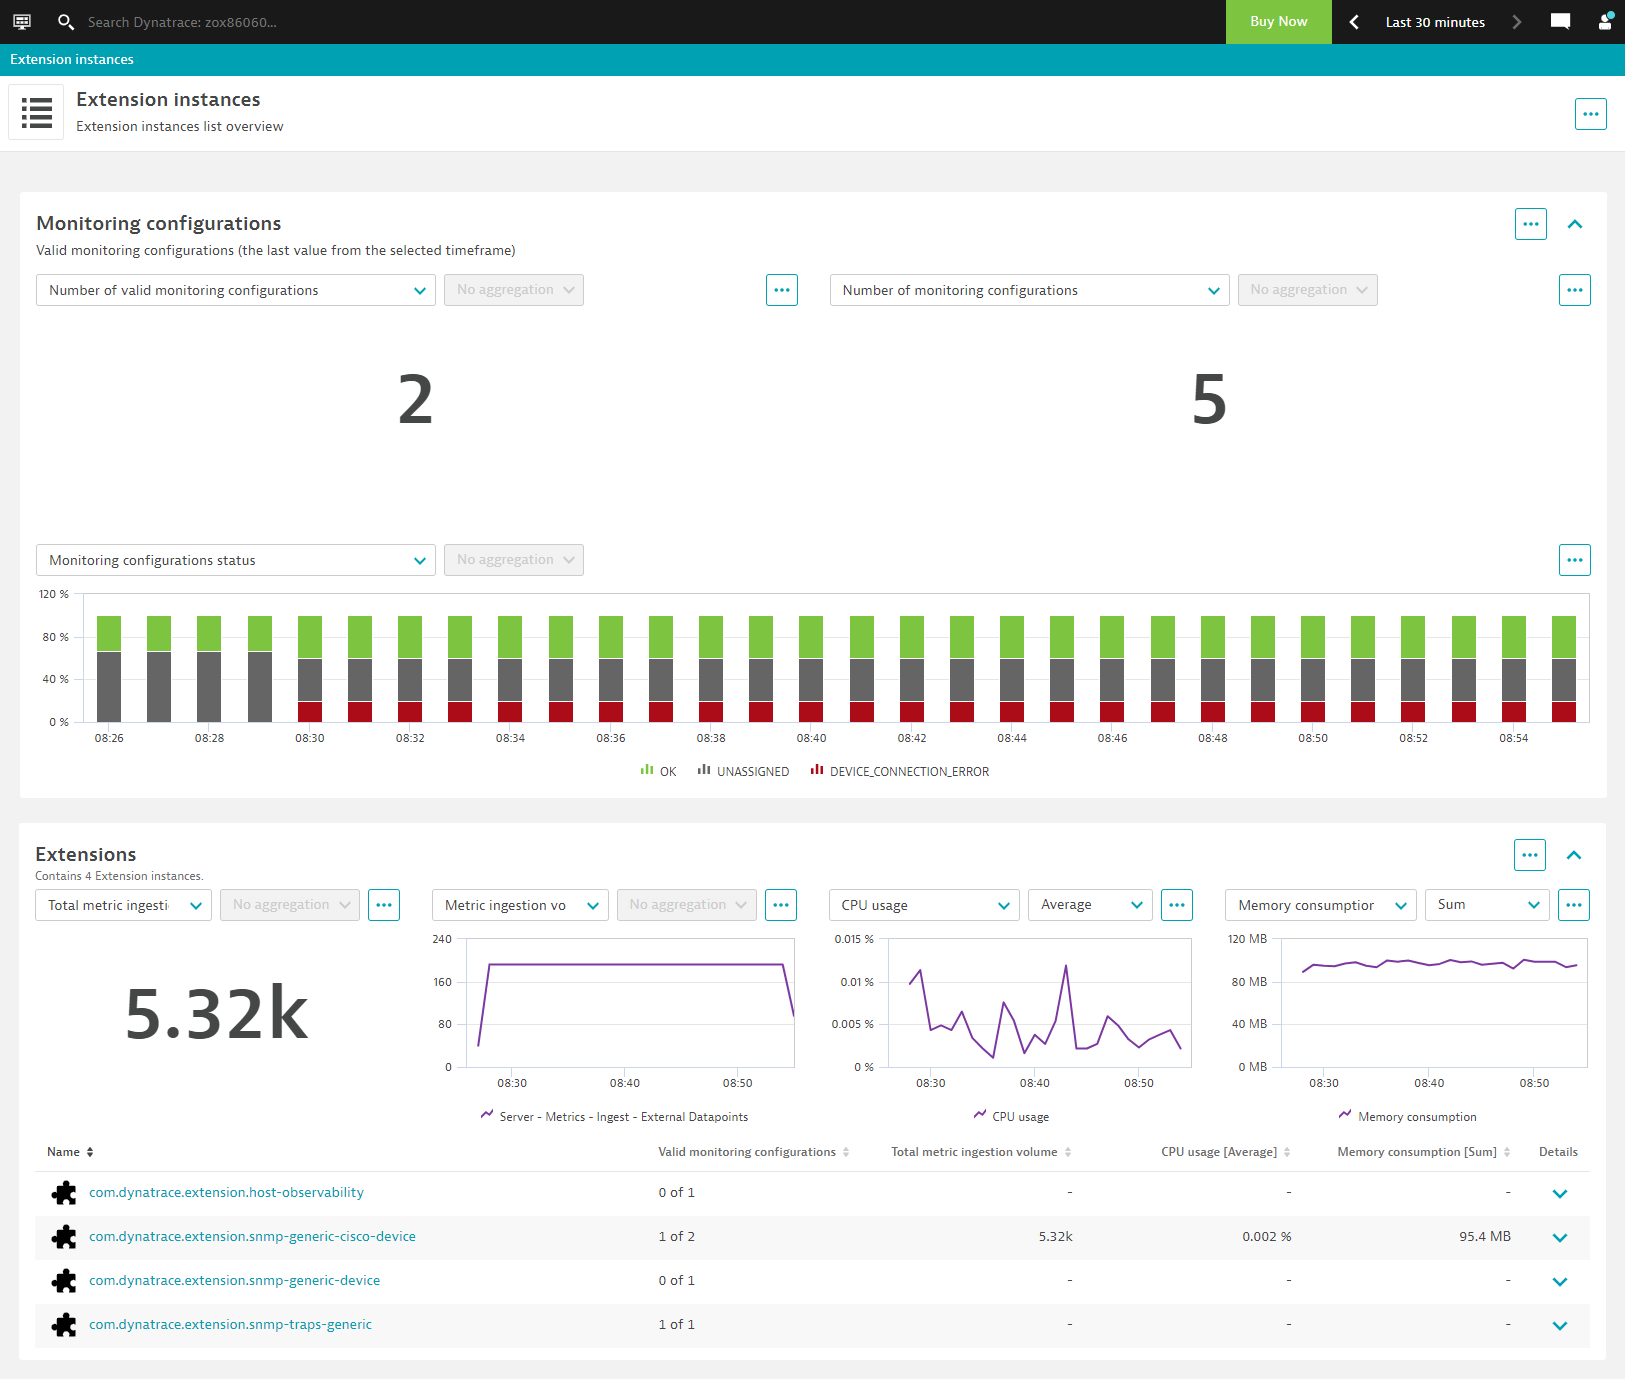The image size is (1625, 1379).
Task: Toggle Server Metrics Ingest External Datapoints legend
Action: click(614, 1116)
